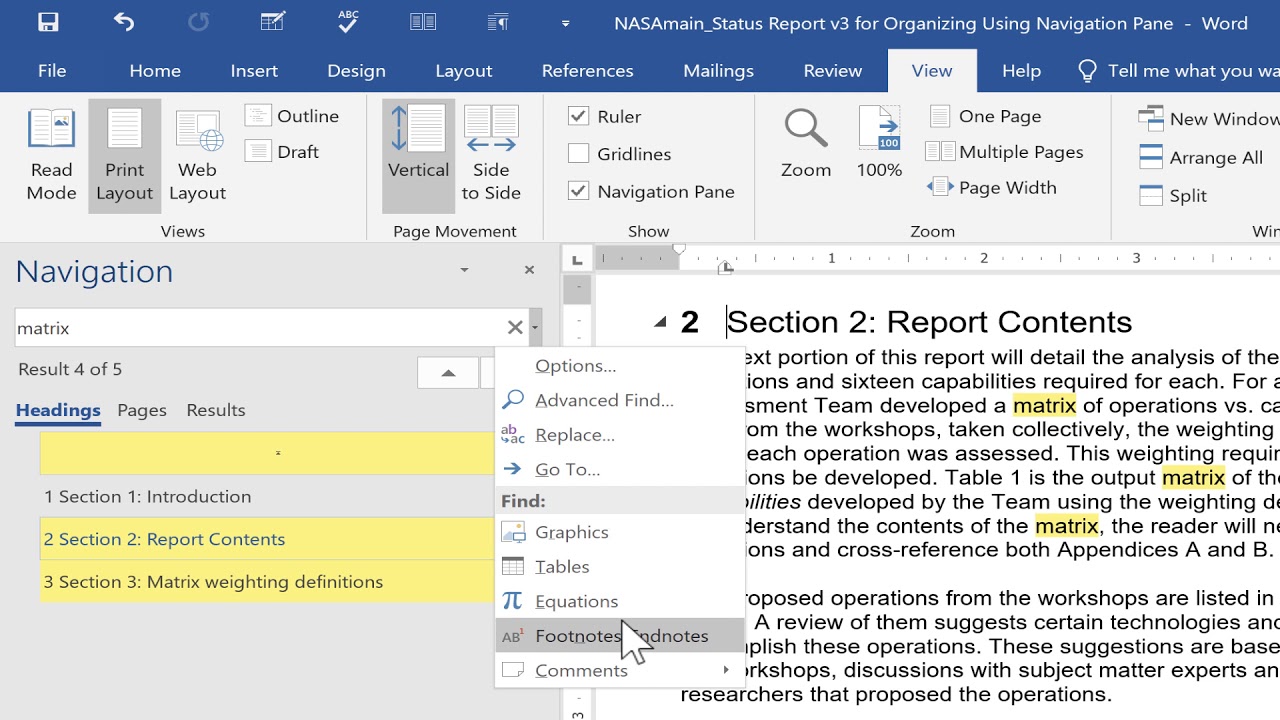Uncheck the Navigation Pane checkbox

[x=579, y=191]
